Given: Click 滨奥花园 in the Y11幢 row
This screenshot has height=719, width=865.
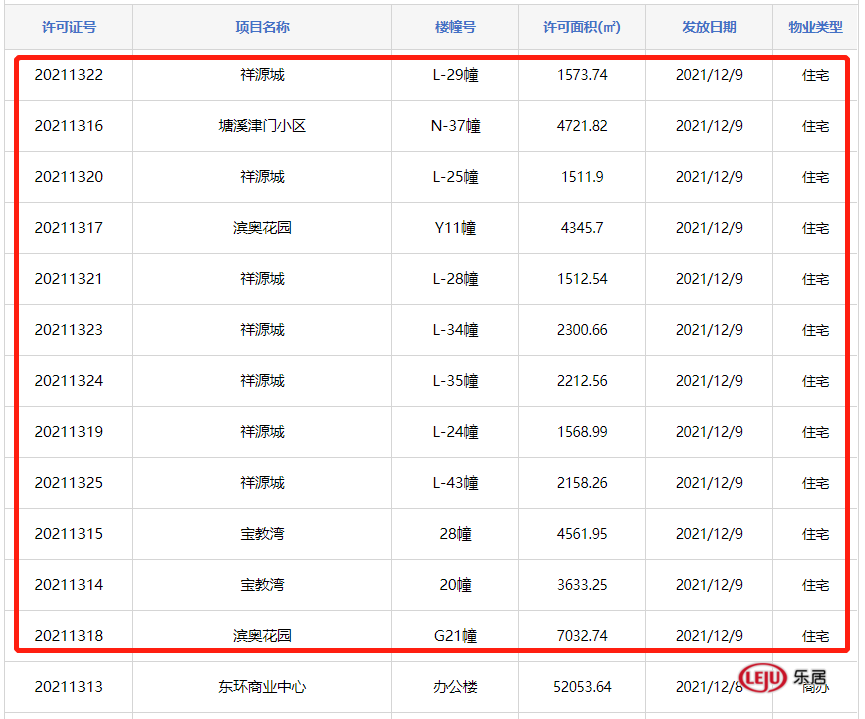Looking at the screenshot, I should [262, 228].
